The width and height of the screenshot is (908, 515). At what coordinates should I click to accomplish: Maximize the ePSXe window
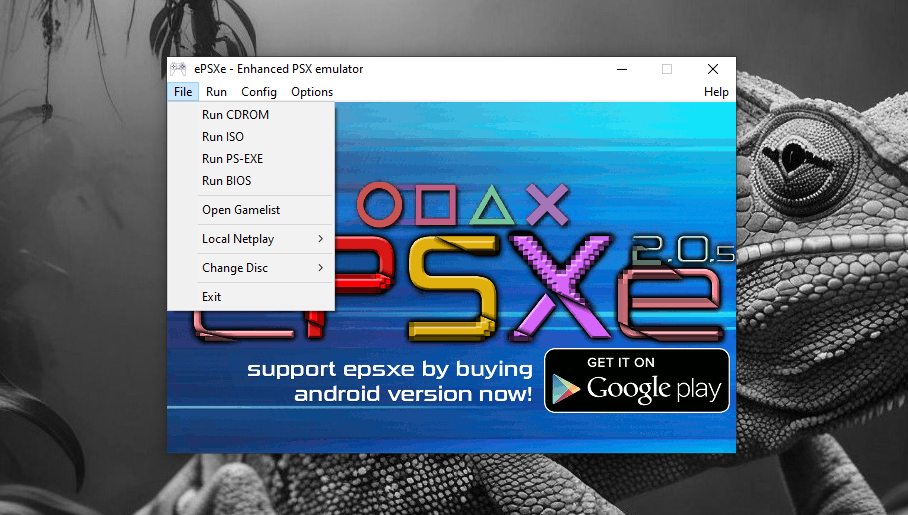[x=667, y=69]
